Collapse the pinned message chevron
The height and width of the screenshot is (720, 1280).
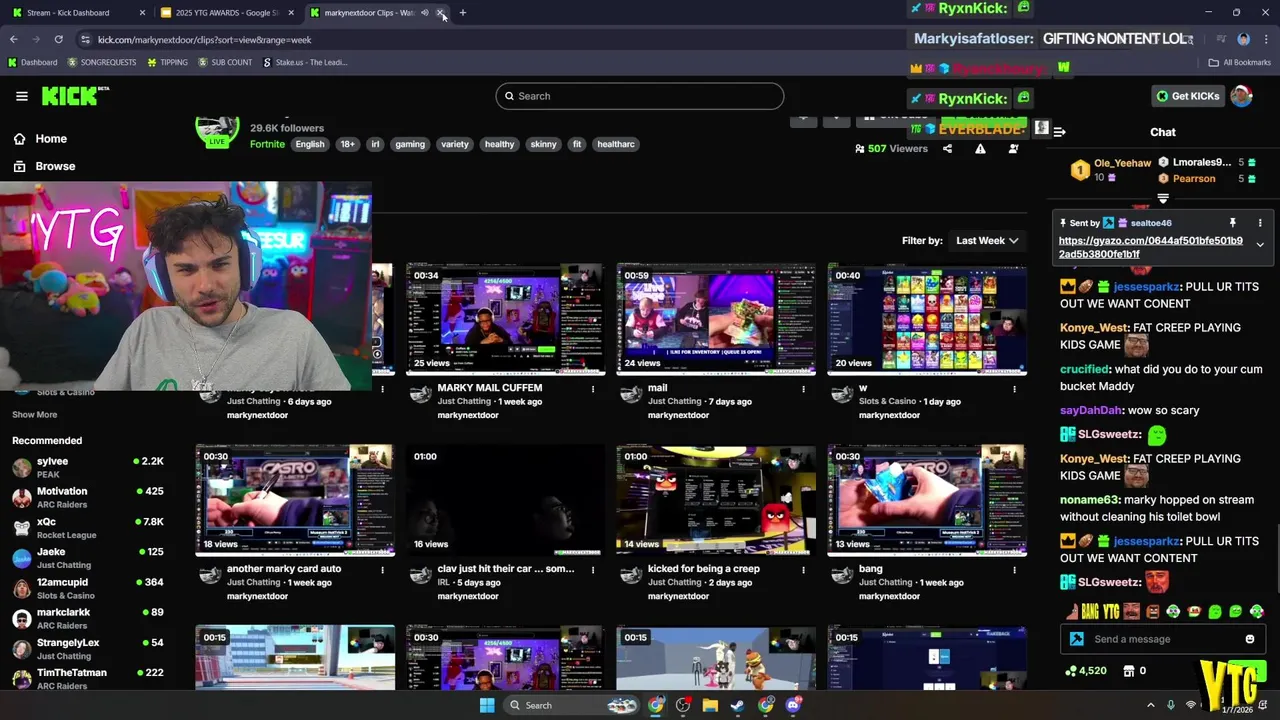click(1260, 244)
